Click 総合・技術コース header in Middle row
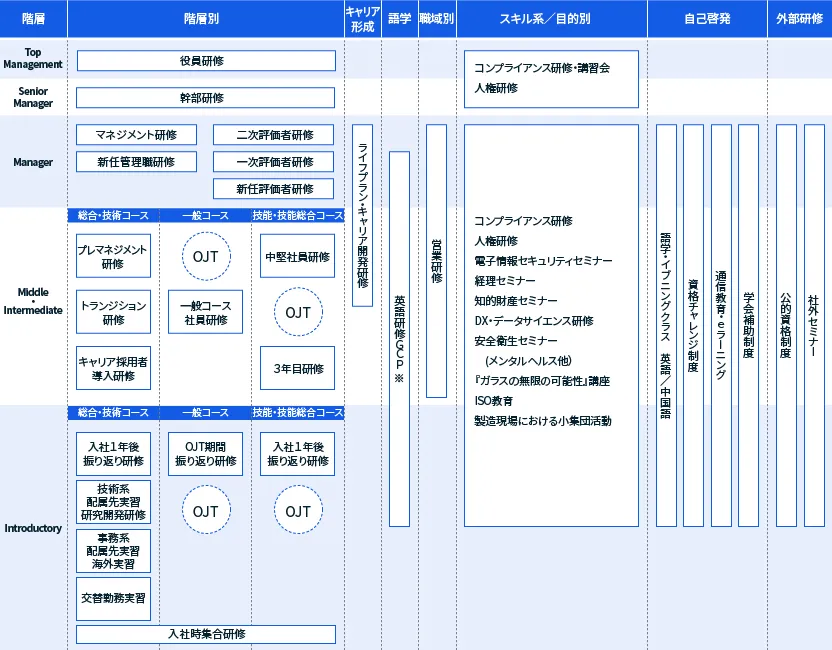This screenshot has width=832, height=650. 113,215
